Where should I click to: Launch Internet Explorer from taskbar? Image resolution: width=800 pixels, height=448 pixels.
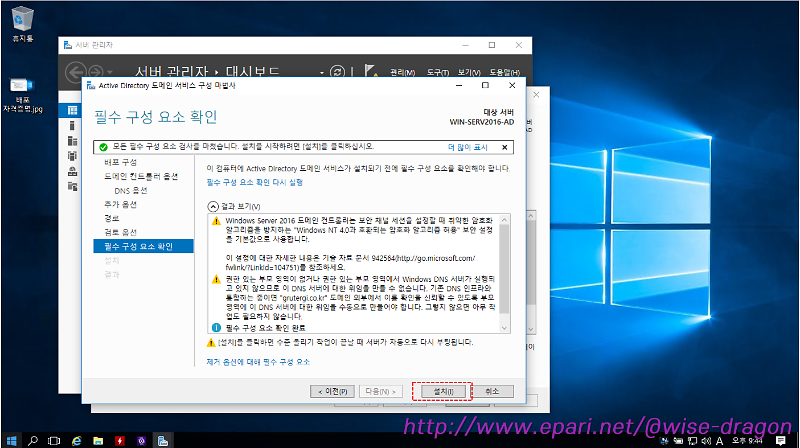tap(76, 440)
